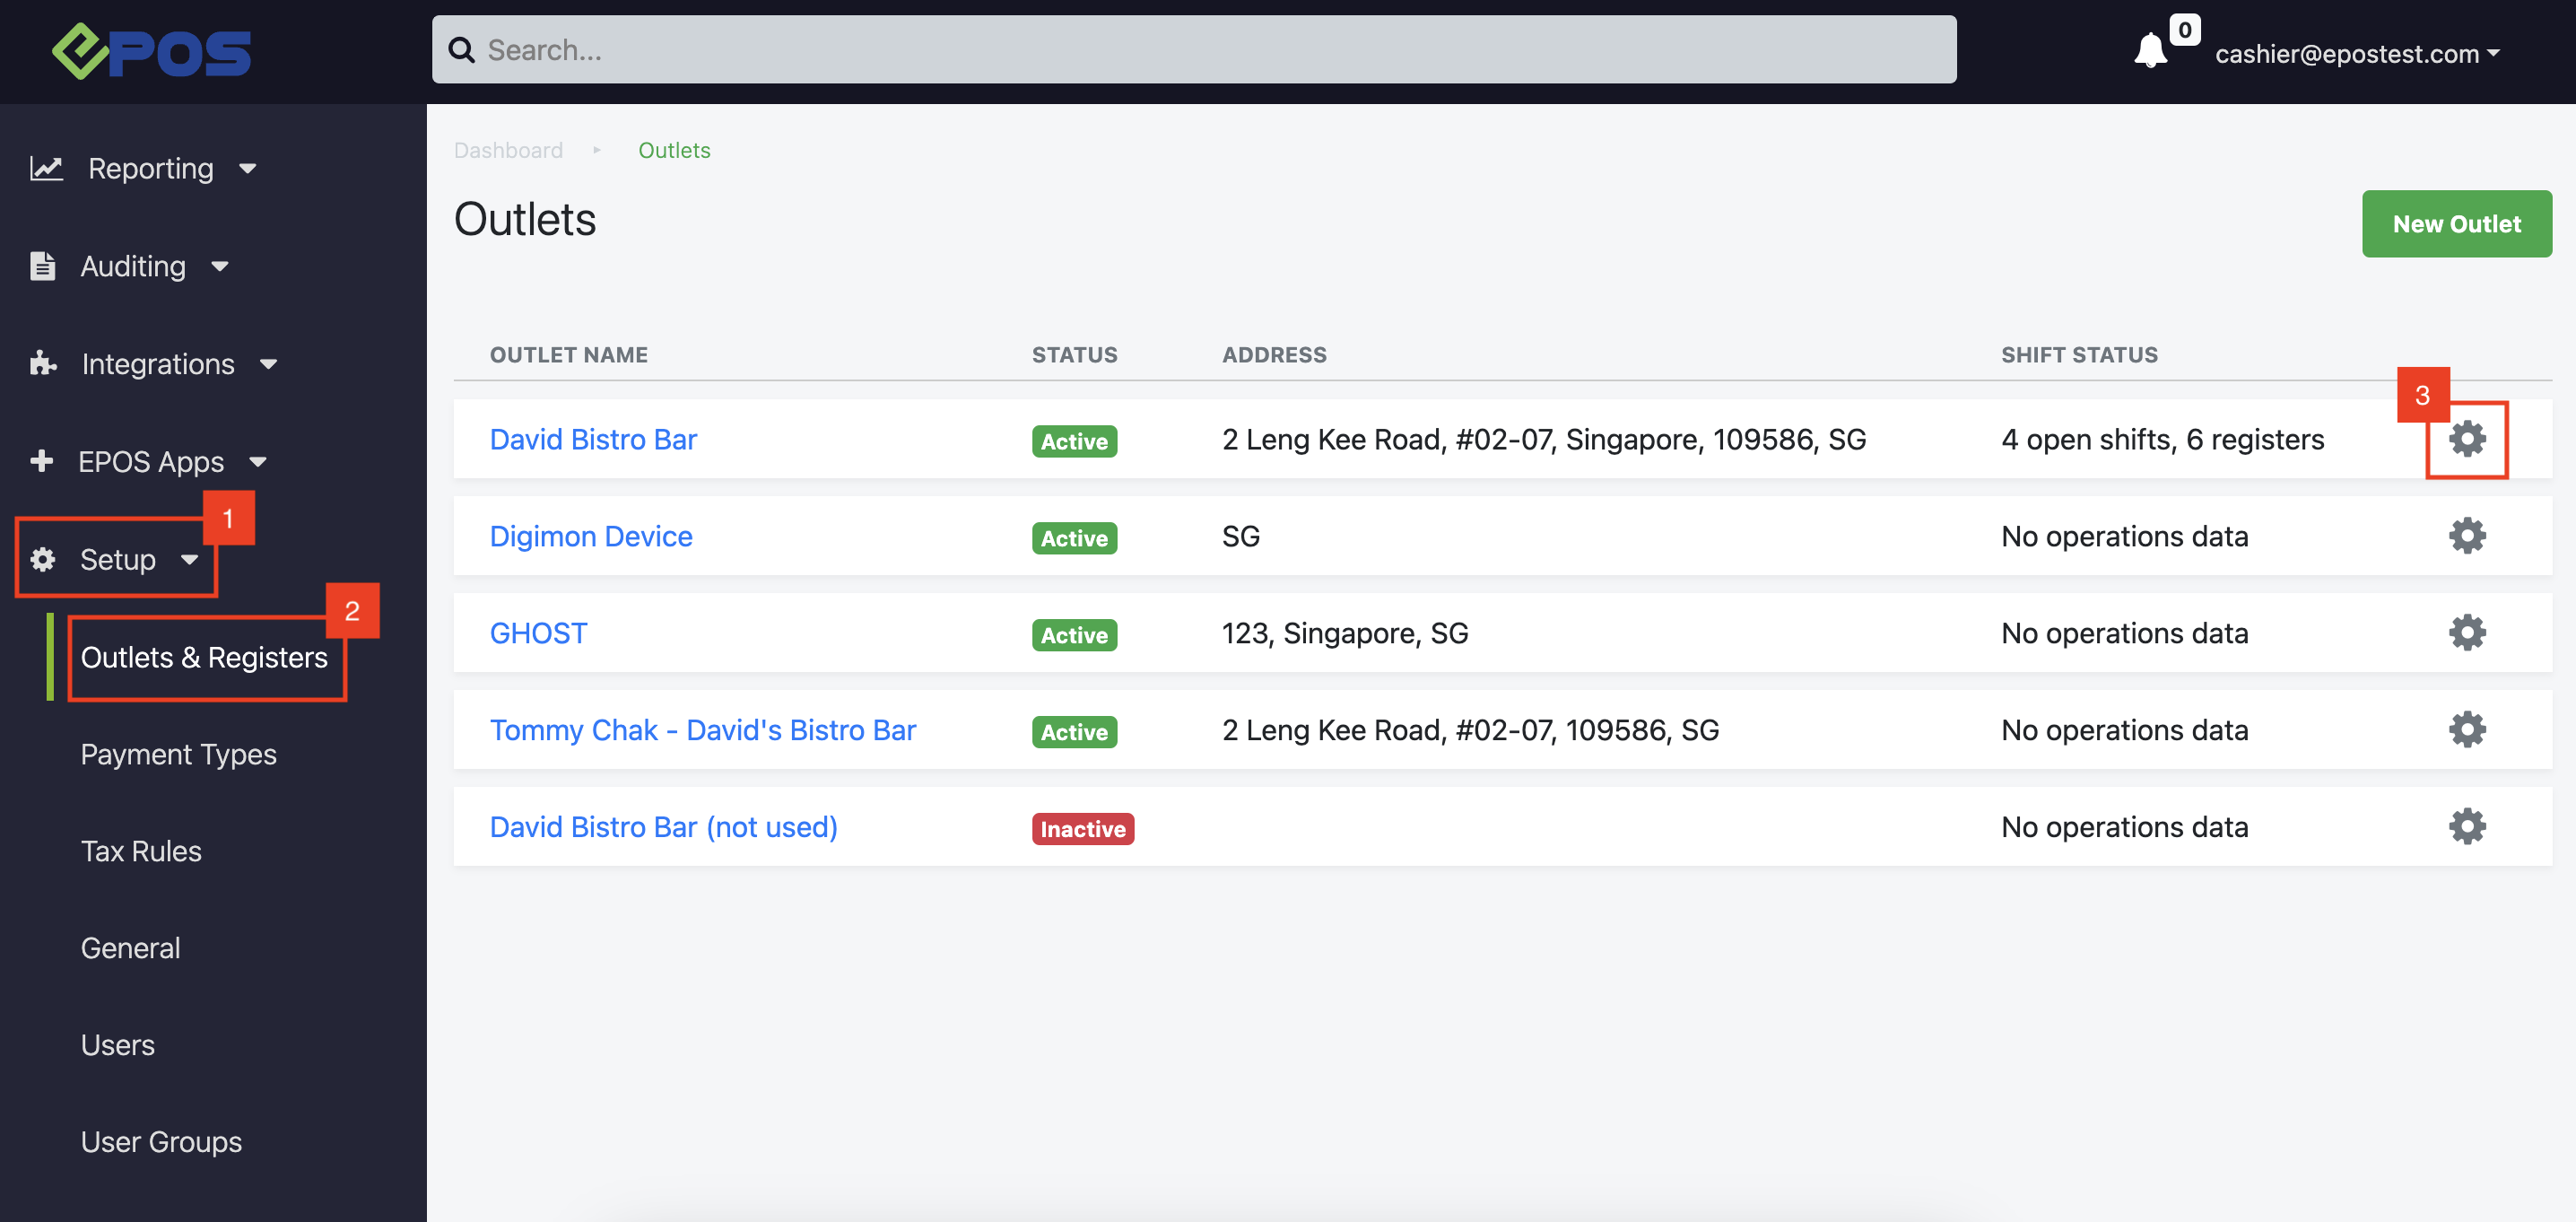This screenshot has height=1222, width=2576.
Task: Open gear for David Bistro Bar (not used)
Action: coord(2466,827)
